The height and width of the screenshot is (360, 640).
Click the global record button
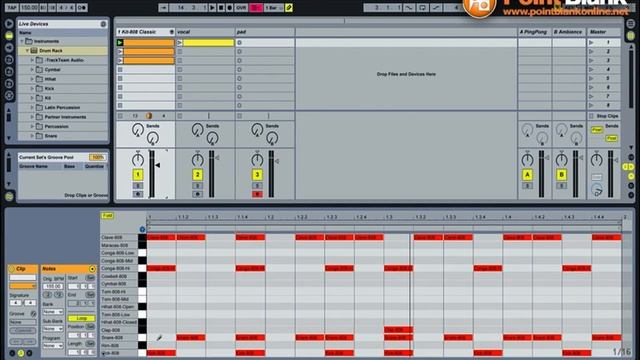[229, 7]
